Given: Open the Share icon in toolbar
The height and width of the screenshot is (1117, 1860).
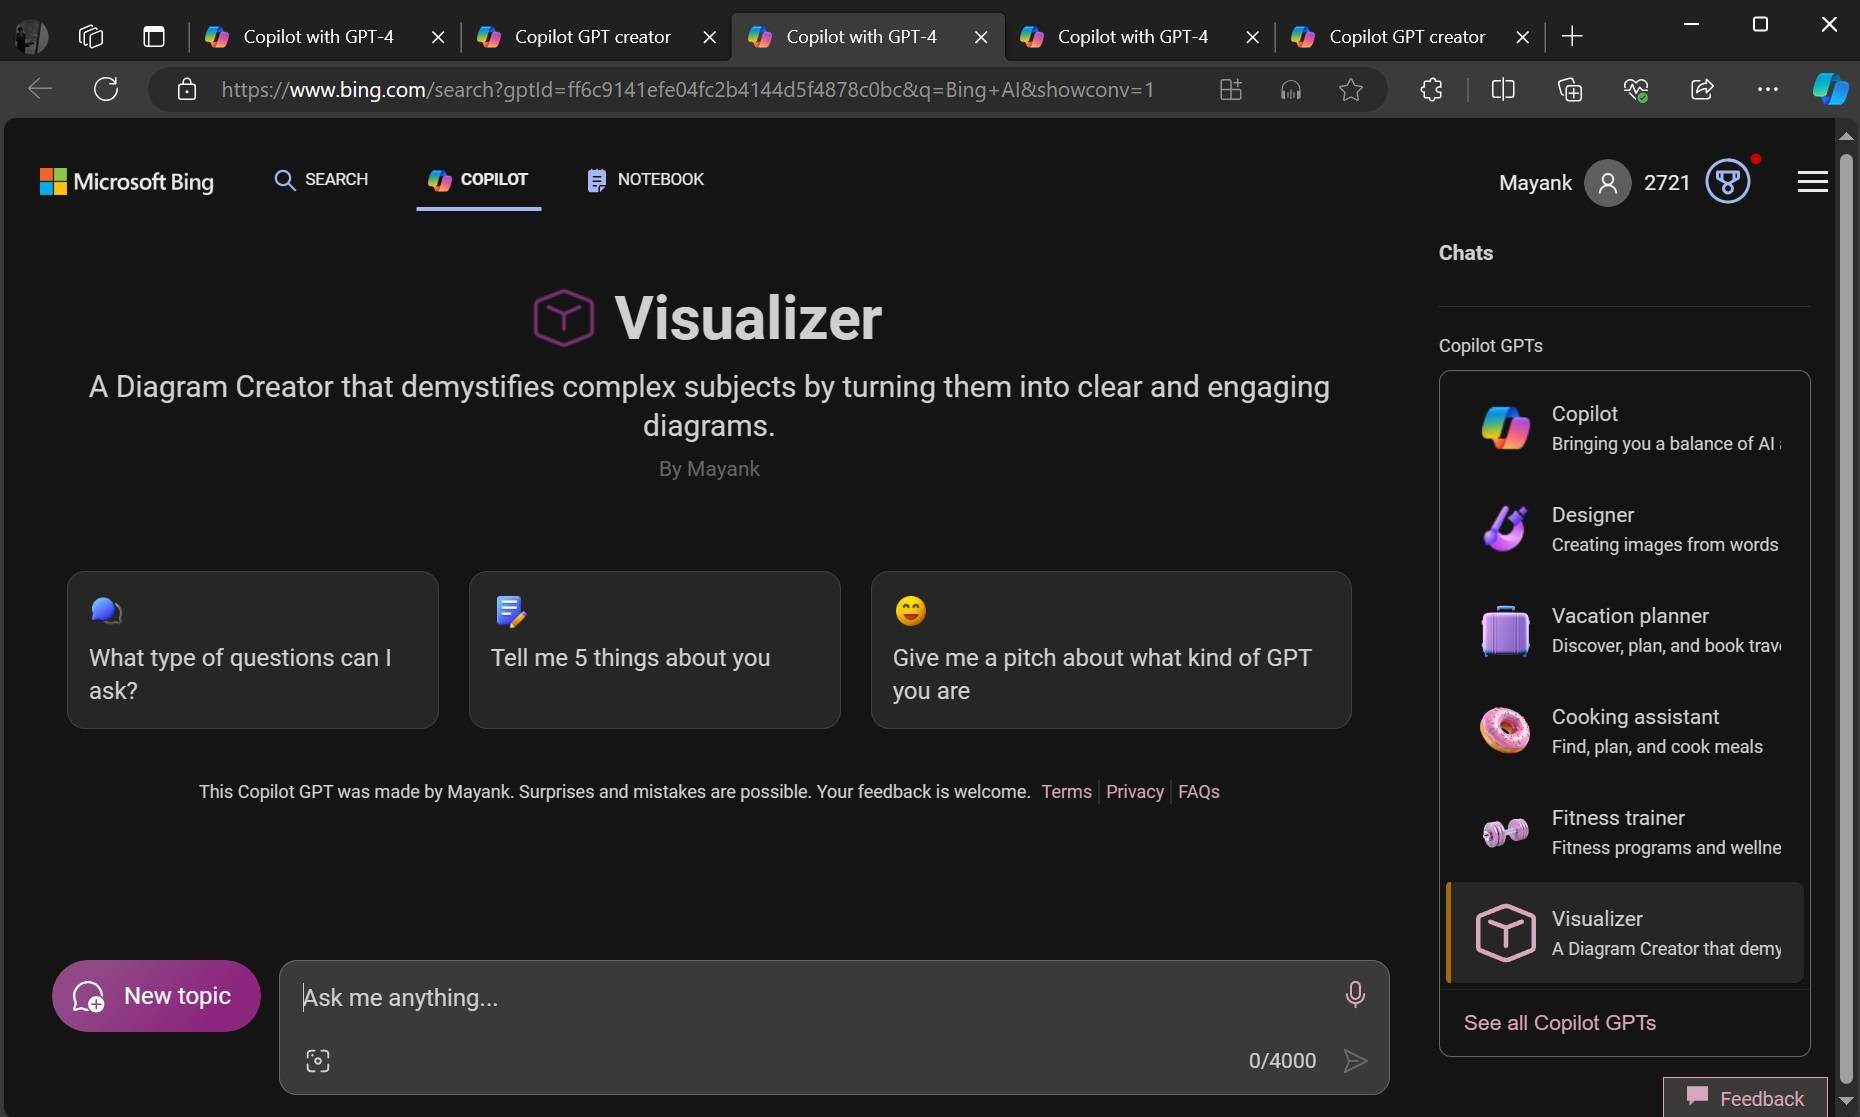Looking at the screenshot, I should (x=1702, y=90).
